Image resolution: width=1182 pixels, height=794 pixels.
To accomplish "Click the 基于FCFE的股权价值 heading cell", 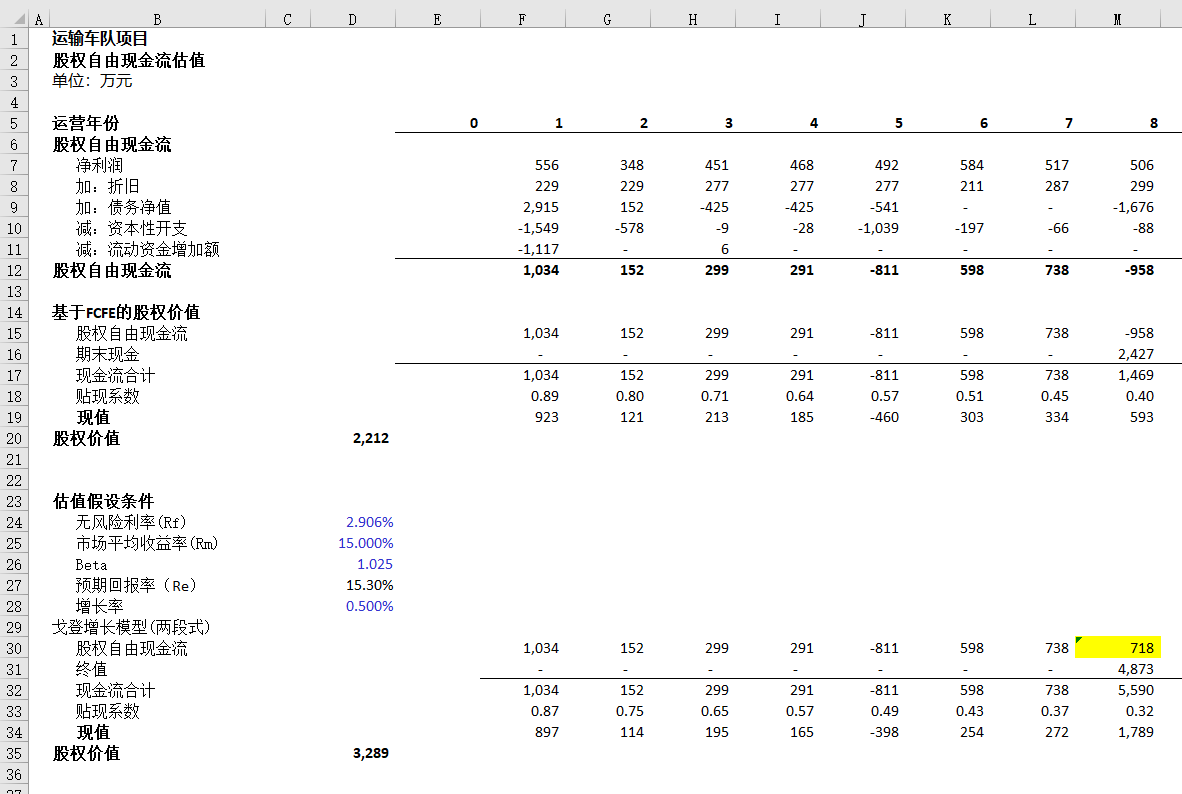I will pyautogui.click(x=126, y=312).
